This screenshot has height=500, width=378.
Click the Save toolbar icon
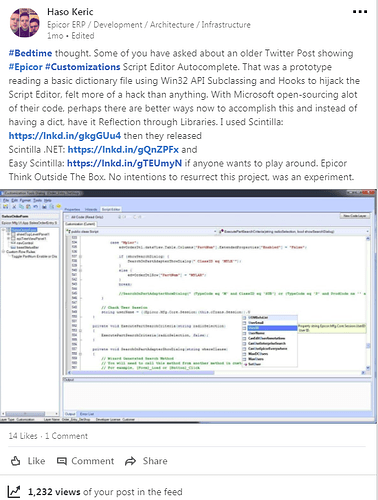click(6, 207)
